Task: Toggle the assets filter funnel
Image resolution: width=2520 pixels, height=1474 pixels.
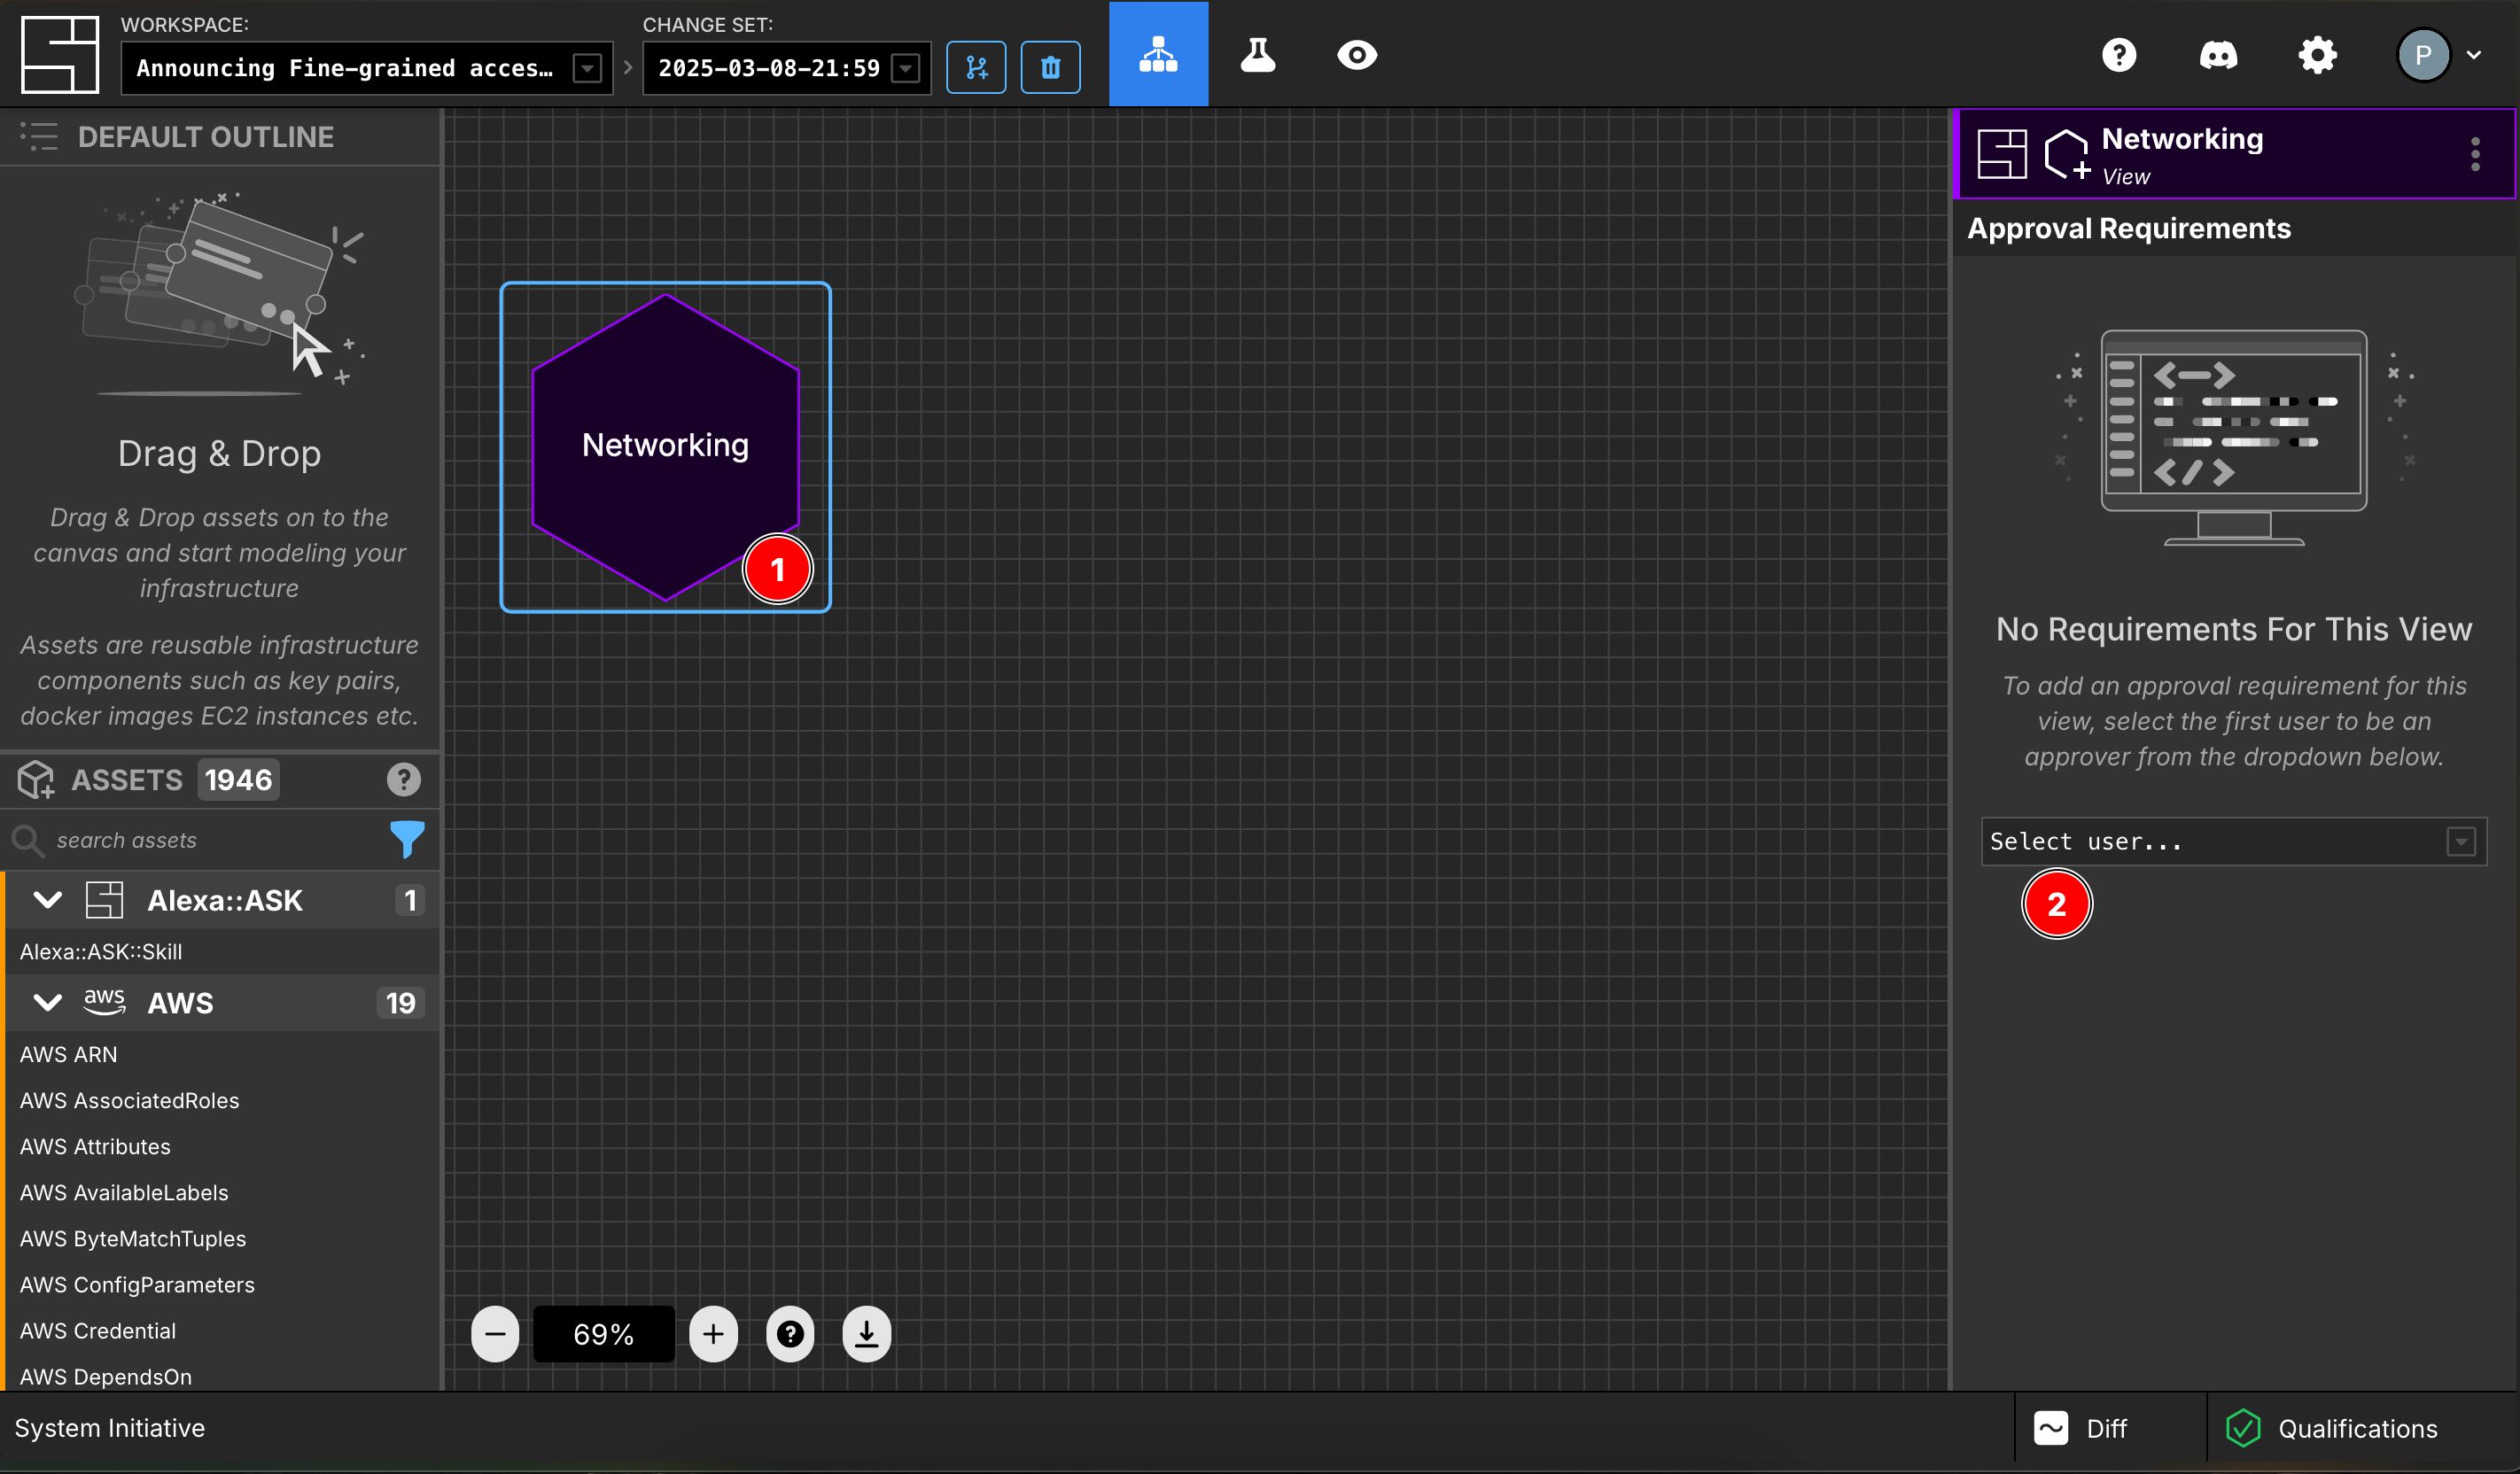Action: 407,840
